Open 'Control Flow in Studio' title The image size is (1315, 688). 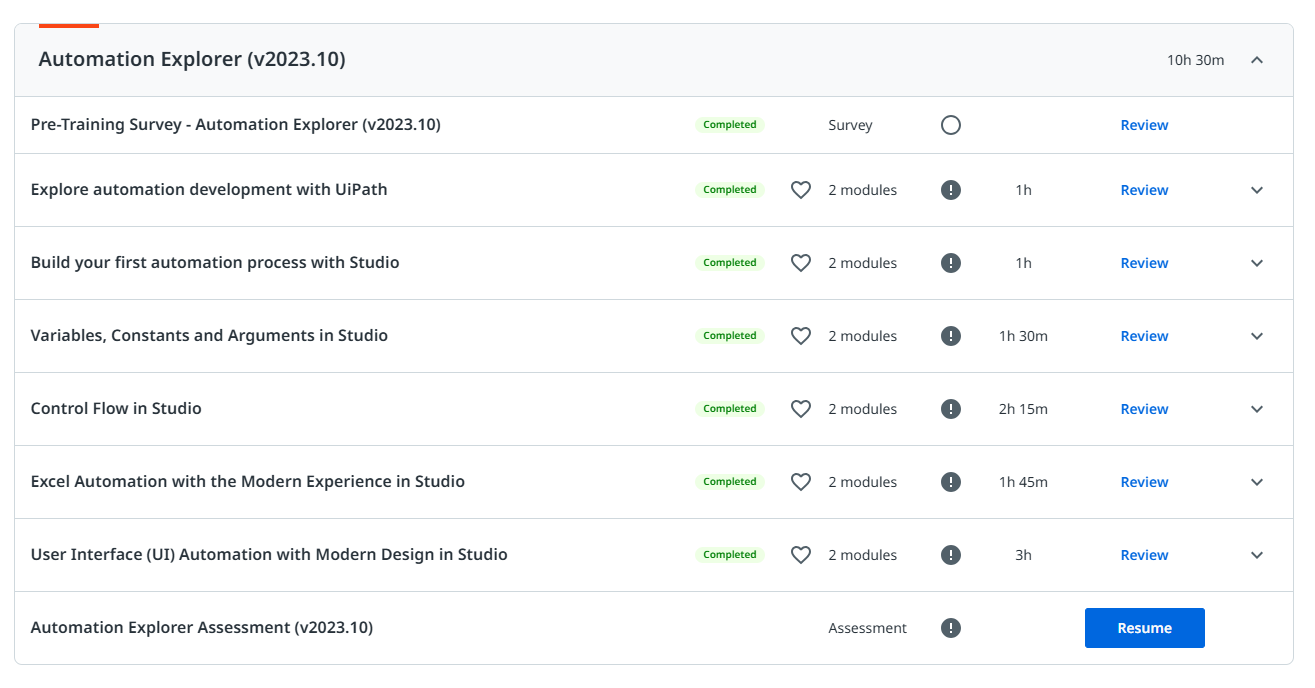(116, 409)
